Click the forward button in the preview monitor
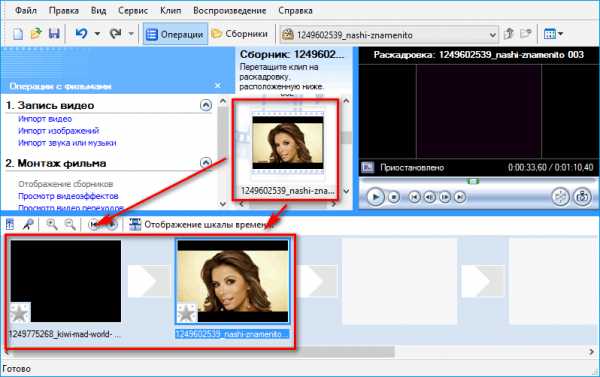 460,197
